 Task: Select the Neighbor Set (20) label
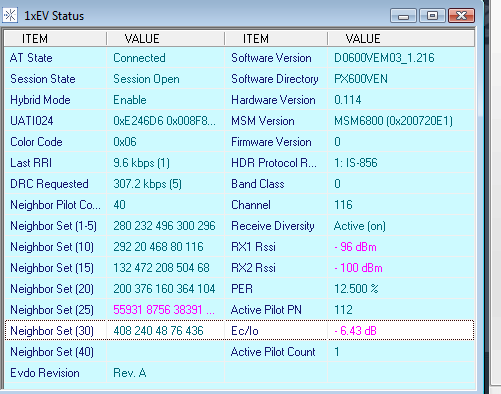(x=52, y=289)
